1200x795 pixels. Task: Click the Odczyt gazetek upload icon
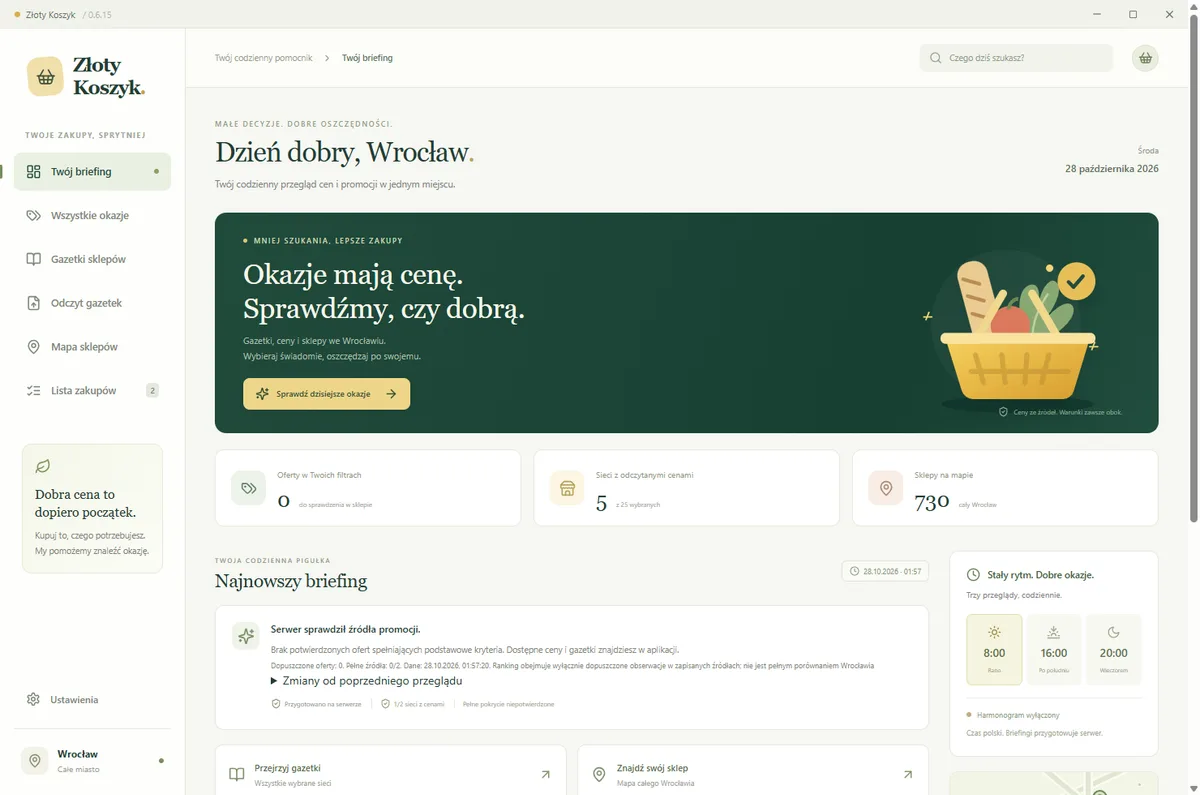34,303
